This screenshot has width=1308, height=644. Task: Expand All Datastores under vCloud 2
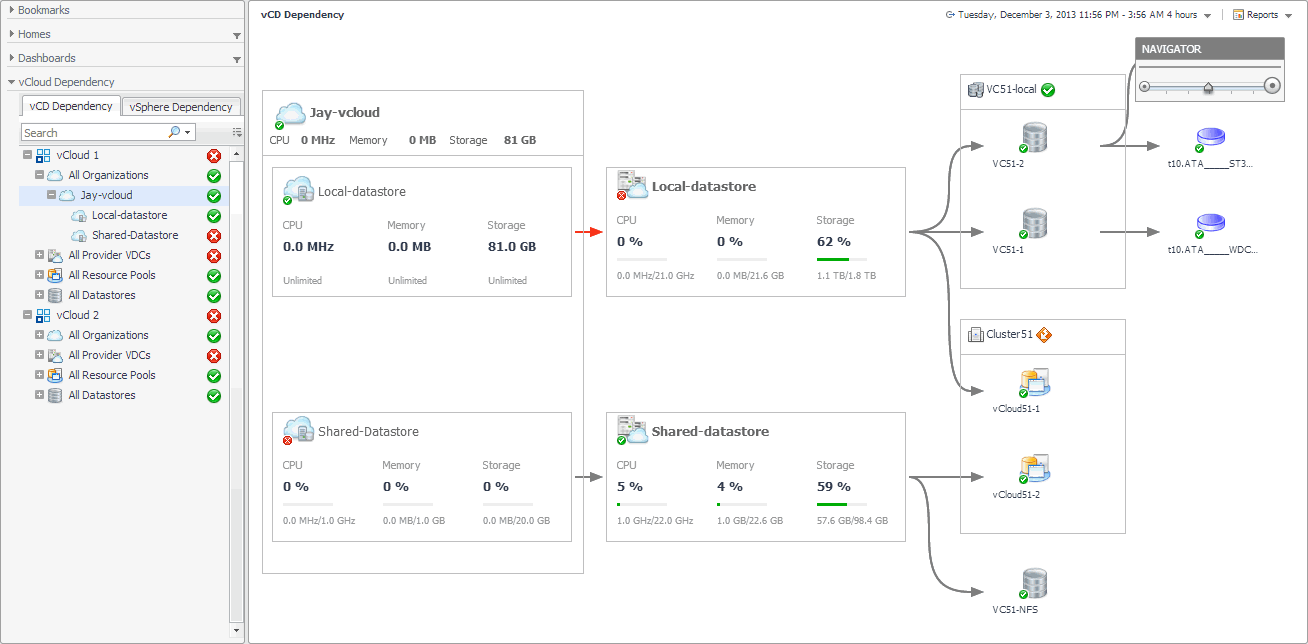tap(40, 395)
